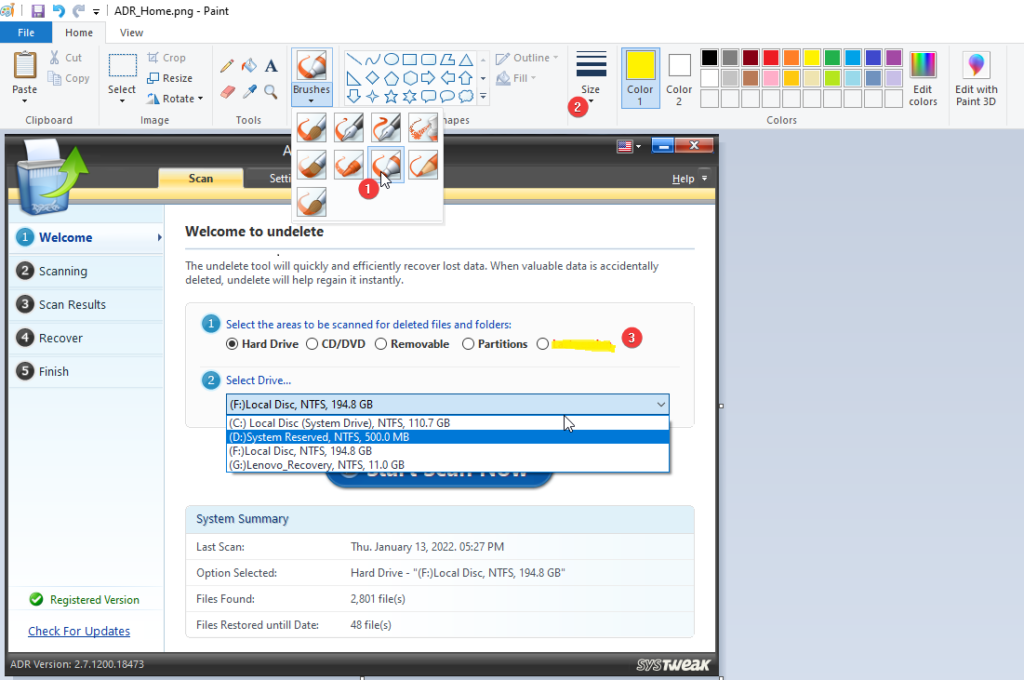Image resolution: width=1024 pixels, height=680 pixels.
Task: Select the Color picker eyedropper tool
Action: (x=249, y=92)
